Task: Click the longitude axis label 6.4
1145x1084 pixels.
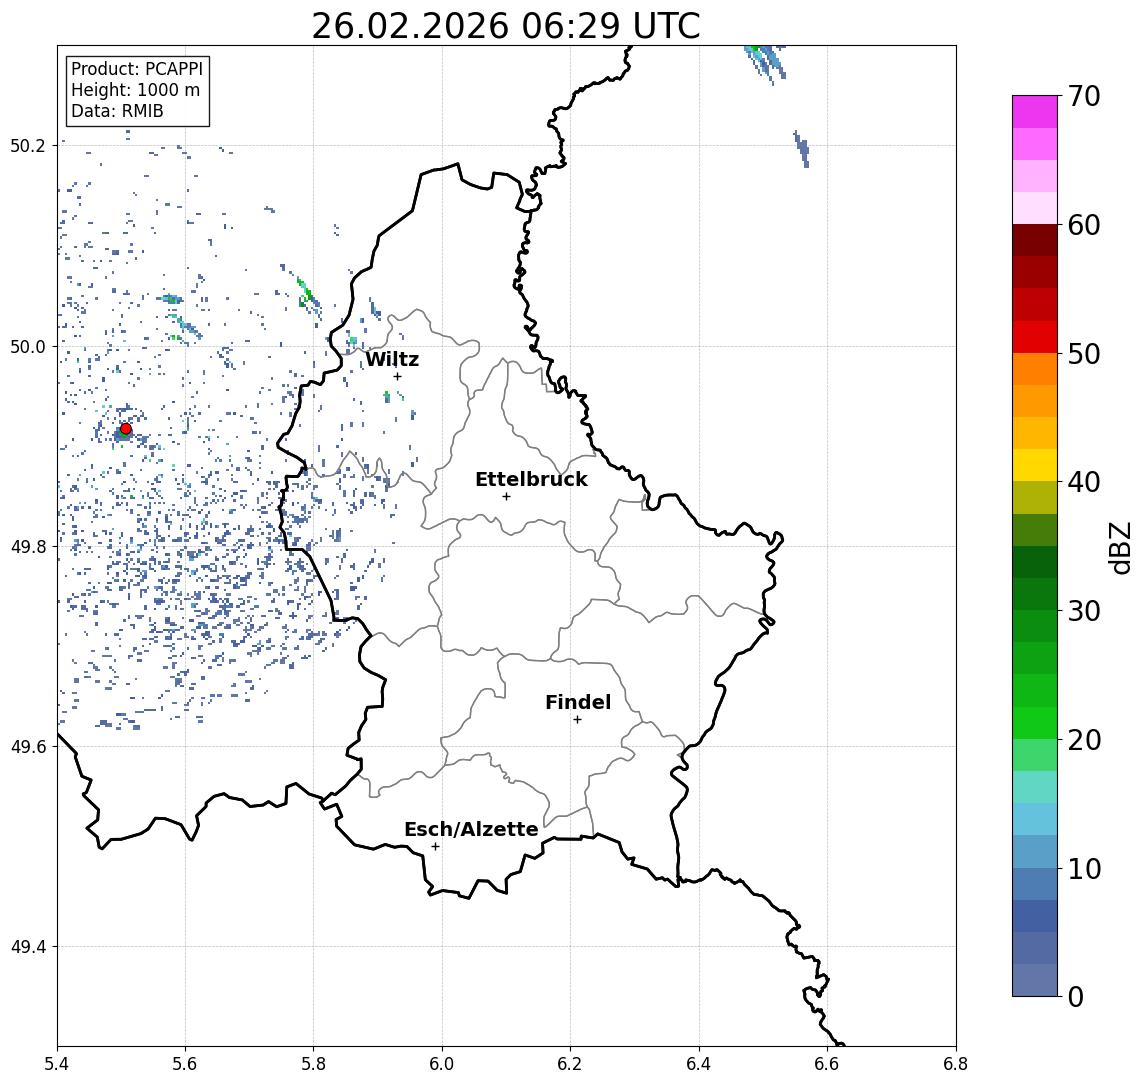Action: [x=699, y=1064]
